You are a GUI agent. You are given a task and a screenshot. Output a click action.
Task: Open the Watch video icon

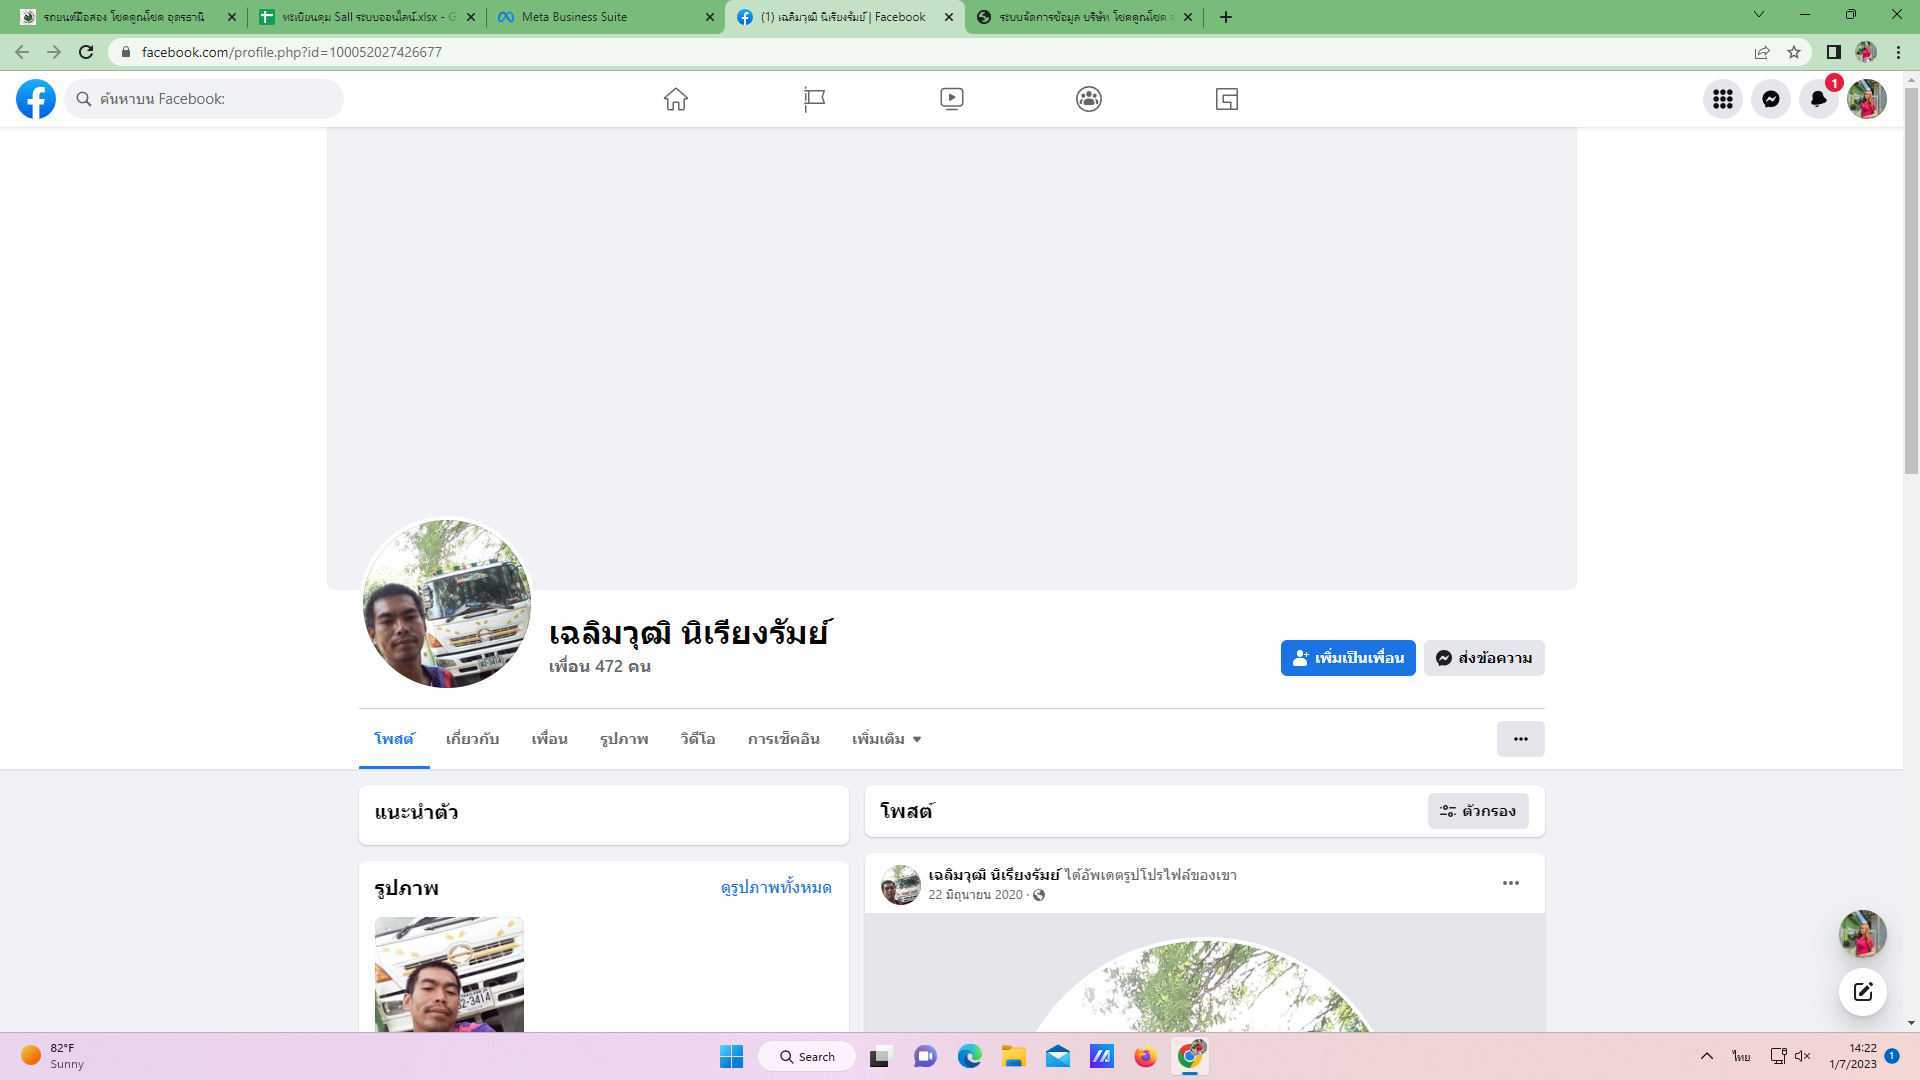click(x=951, y=99)
